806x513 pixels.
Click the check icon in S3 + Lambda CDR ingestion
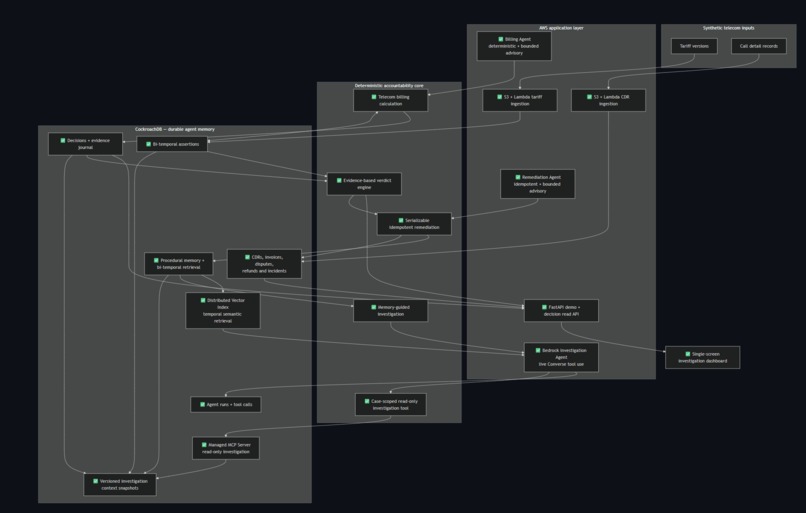coord(589,97)
